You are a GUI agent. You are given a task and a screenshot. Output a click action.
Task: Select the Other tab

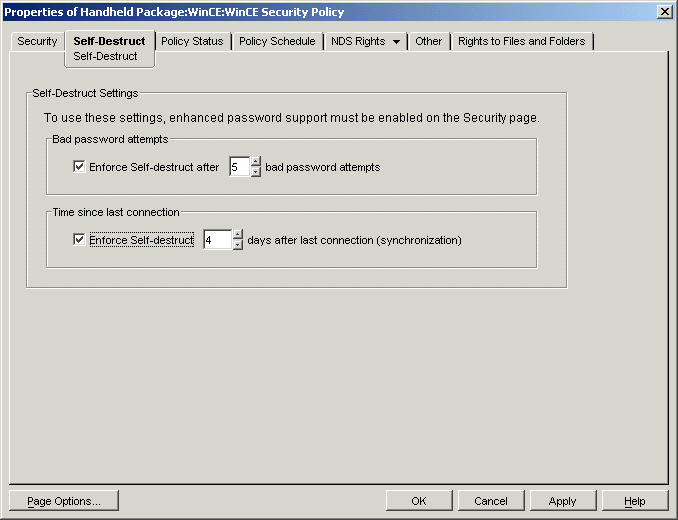(x=429, y=41)
